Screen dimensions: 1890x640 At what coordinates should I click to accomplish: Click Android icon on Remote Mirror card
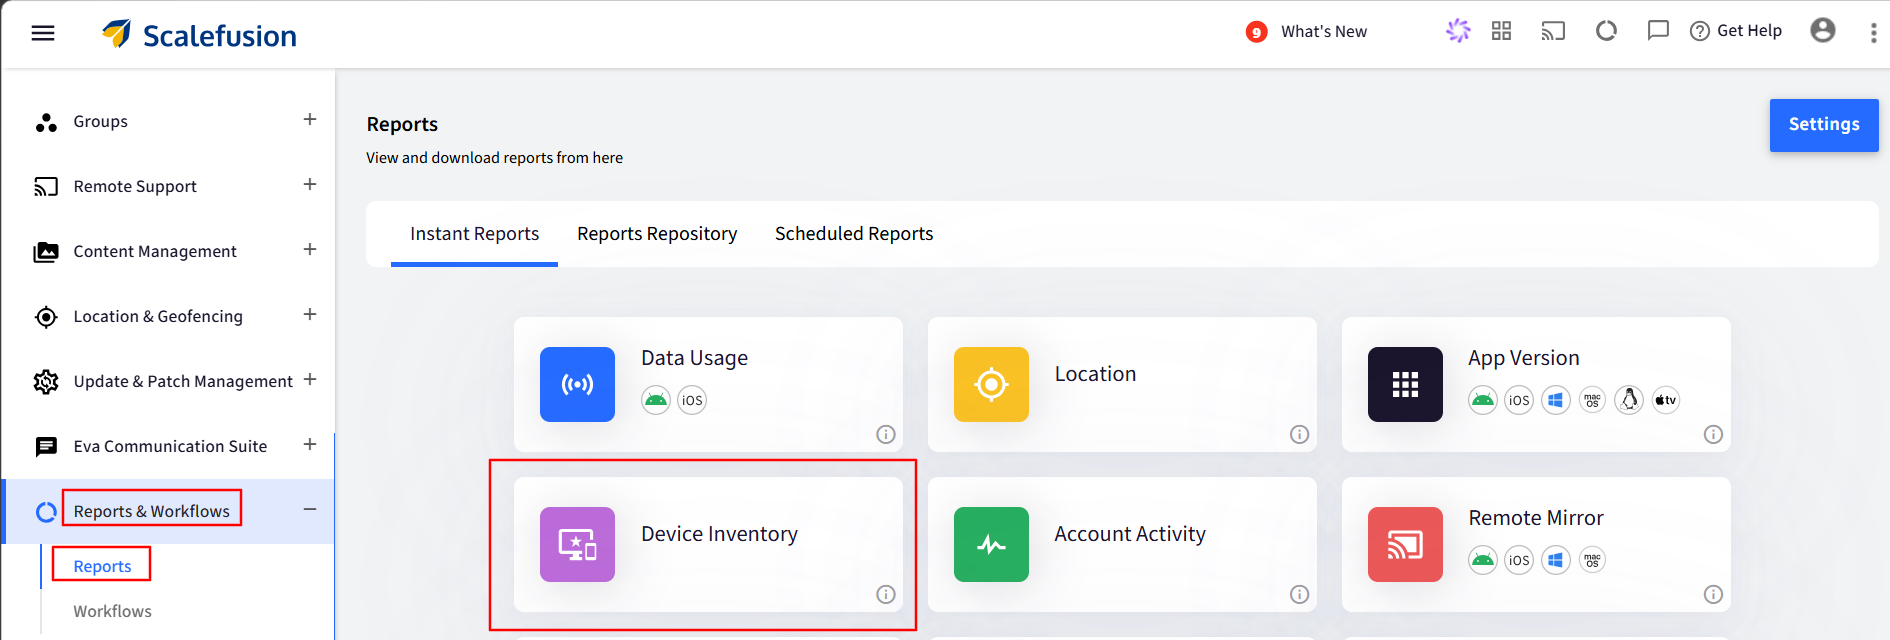click(1483, 560)
